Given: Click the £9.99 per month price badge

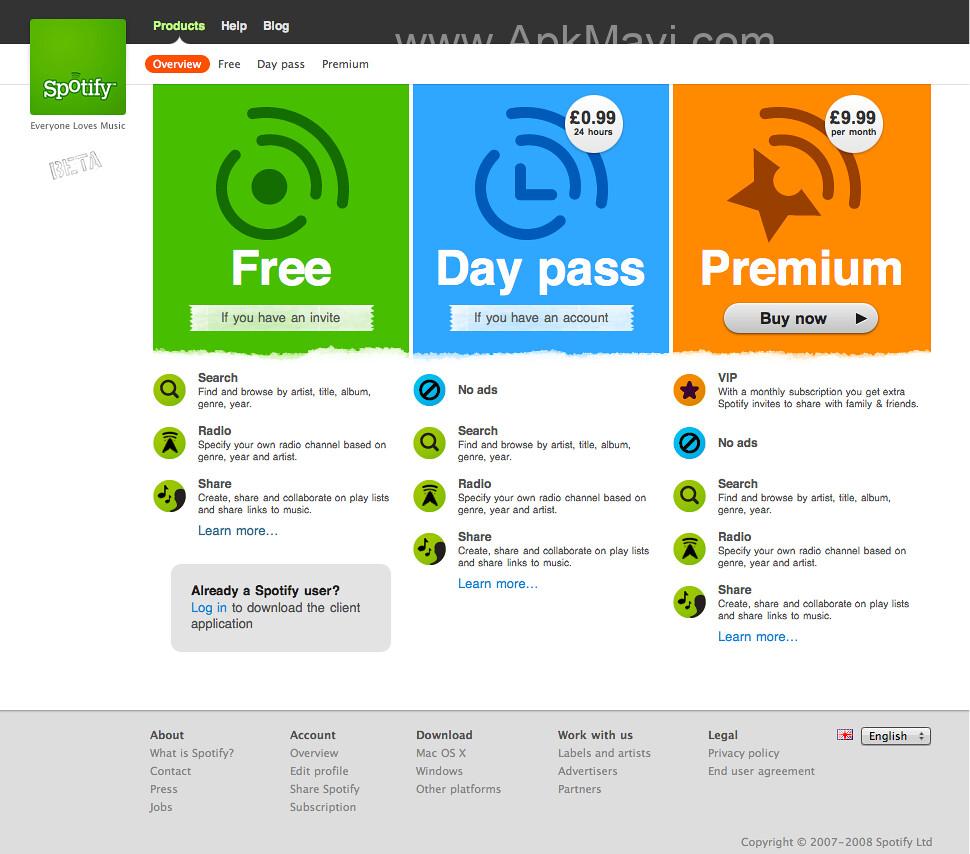Looking at the screenshot, I should pyautogui.click(x=852, y=122).
